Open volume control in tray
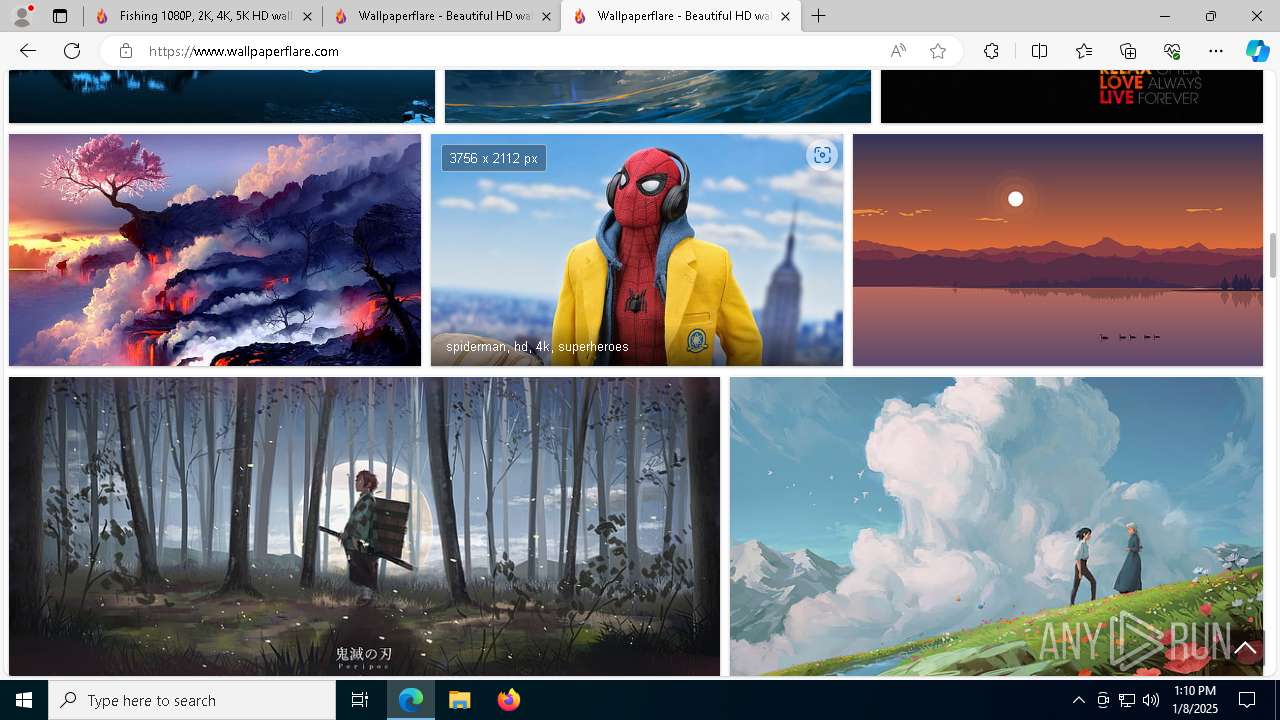 pos(1151,700)
